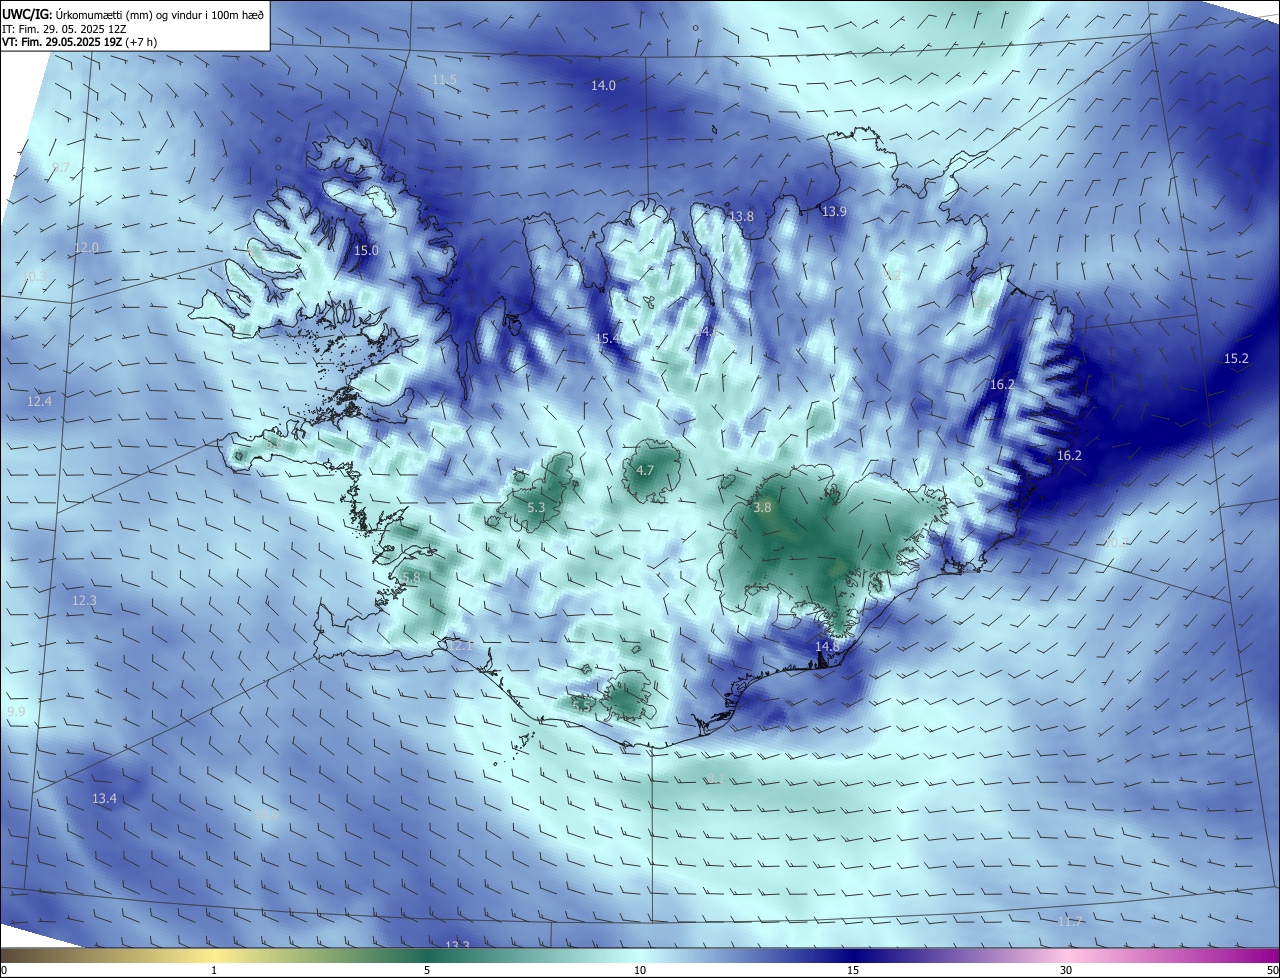This screenshot has height=978, width=1280.
Task: Click the 12.3 value label
Action: [84, 601]
